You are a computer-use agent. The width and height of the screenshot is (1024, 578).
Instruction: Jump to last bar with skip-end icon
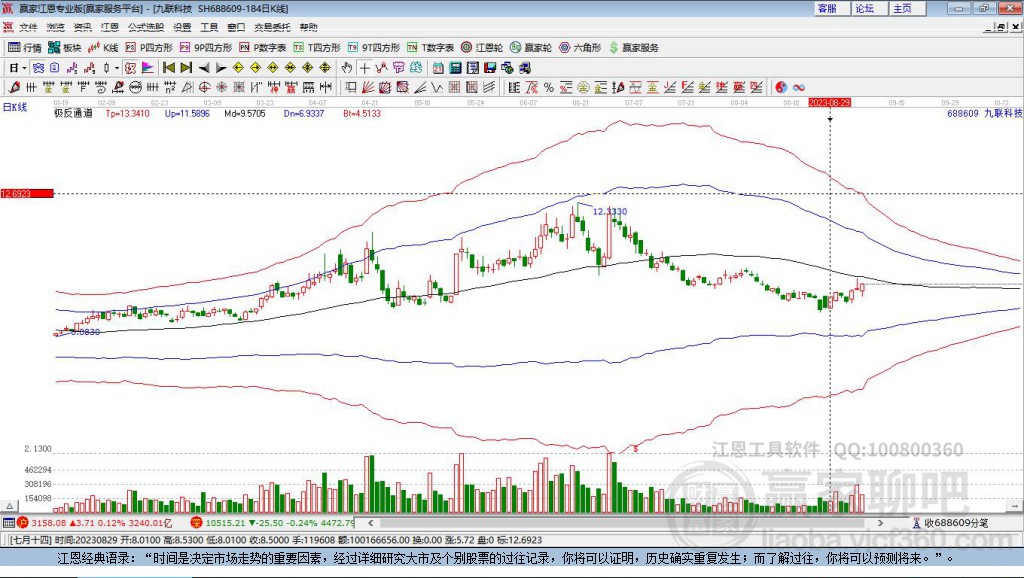tap(186, 68)
